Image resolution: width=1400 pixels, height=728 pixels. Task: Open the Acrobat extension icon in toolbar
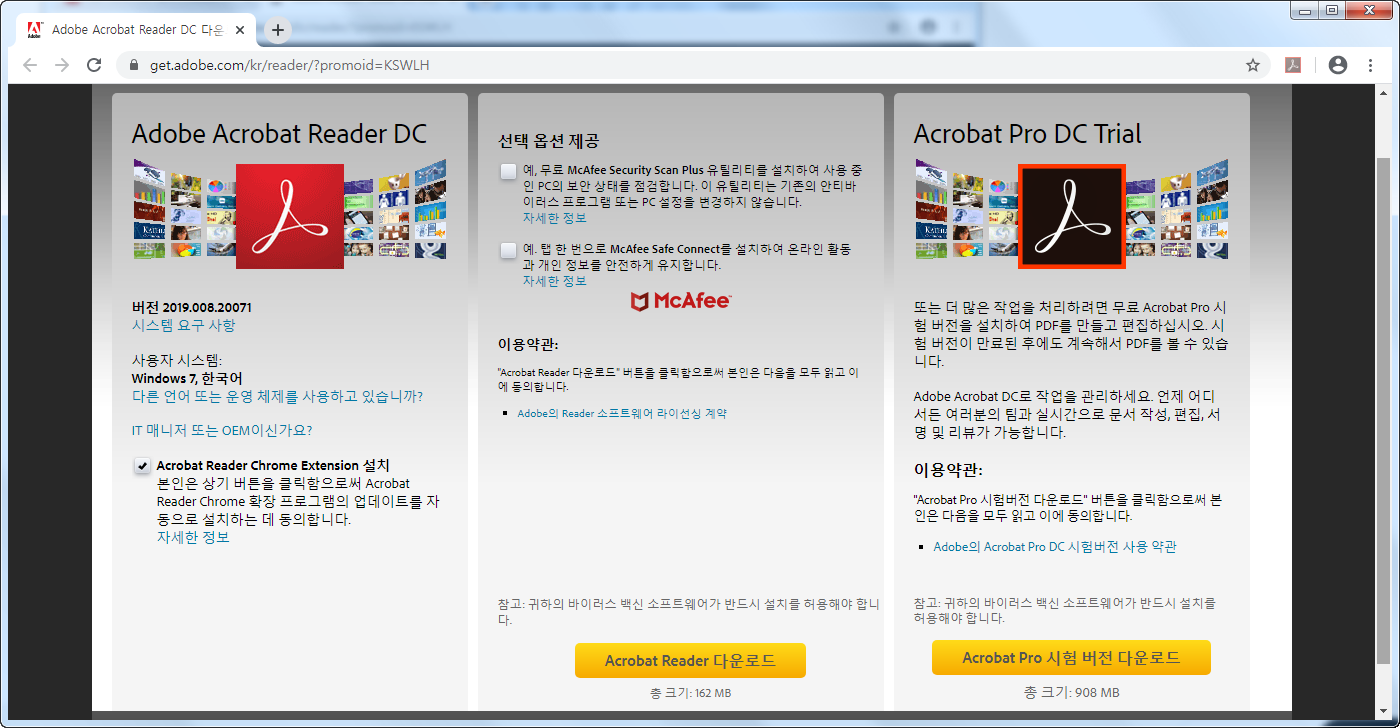click(1293, 65)
